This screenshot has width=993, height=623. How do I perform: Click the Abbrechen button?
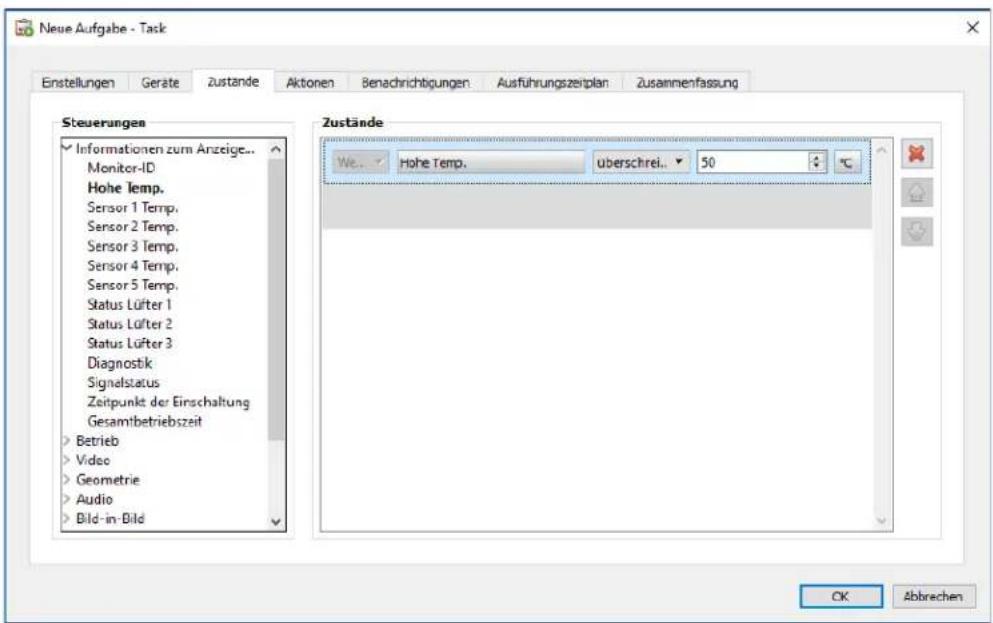(x=933, y=596)
